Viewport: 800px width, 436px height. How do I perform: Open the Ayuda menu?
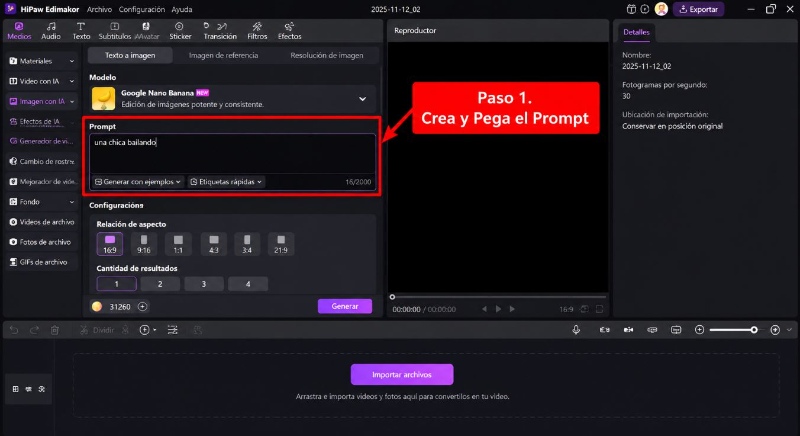[182, 9]
